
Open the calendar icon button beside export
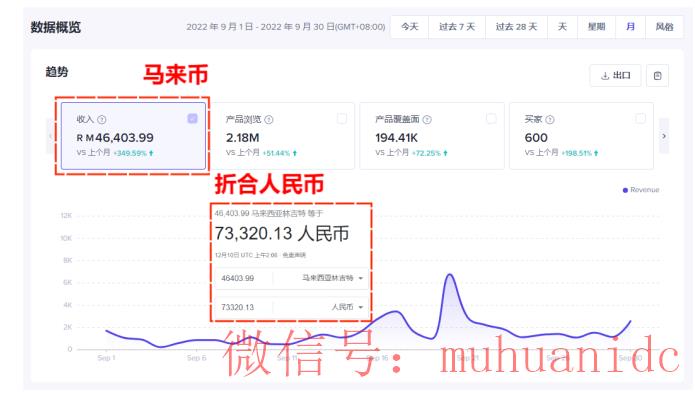657,76
